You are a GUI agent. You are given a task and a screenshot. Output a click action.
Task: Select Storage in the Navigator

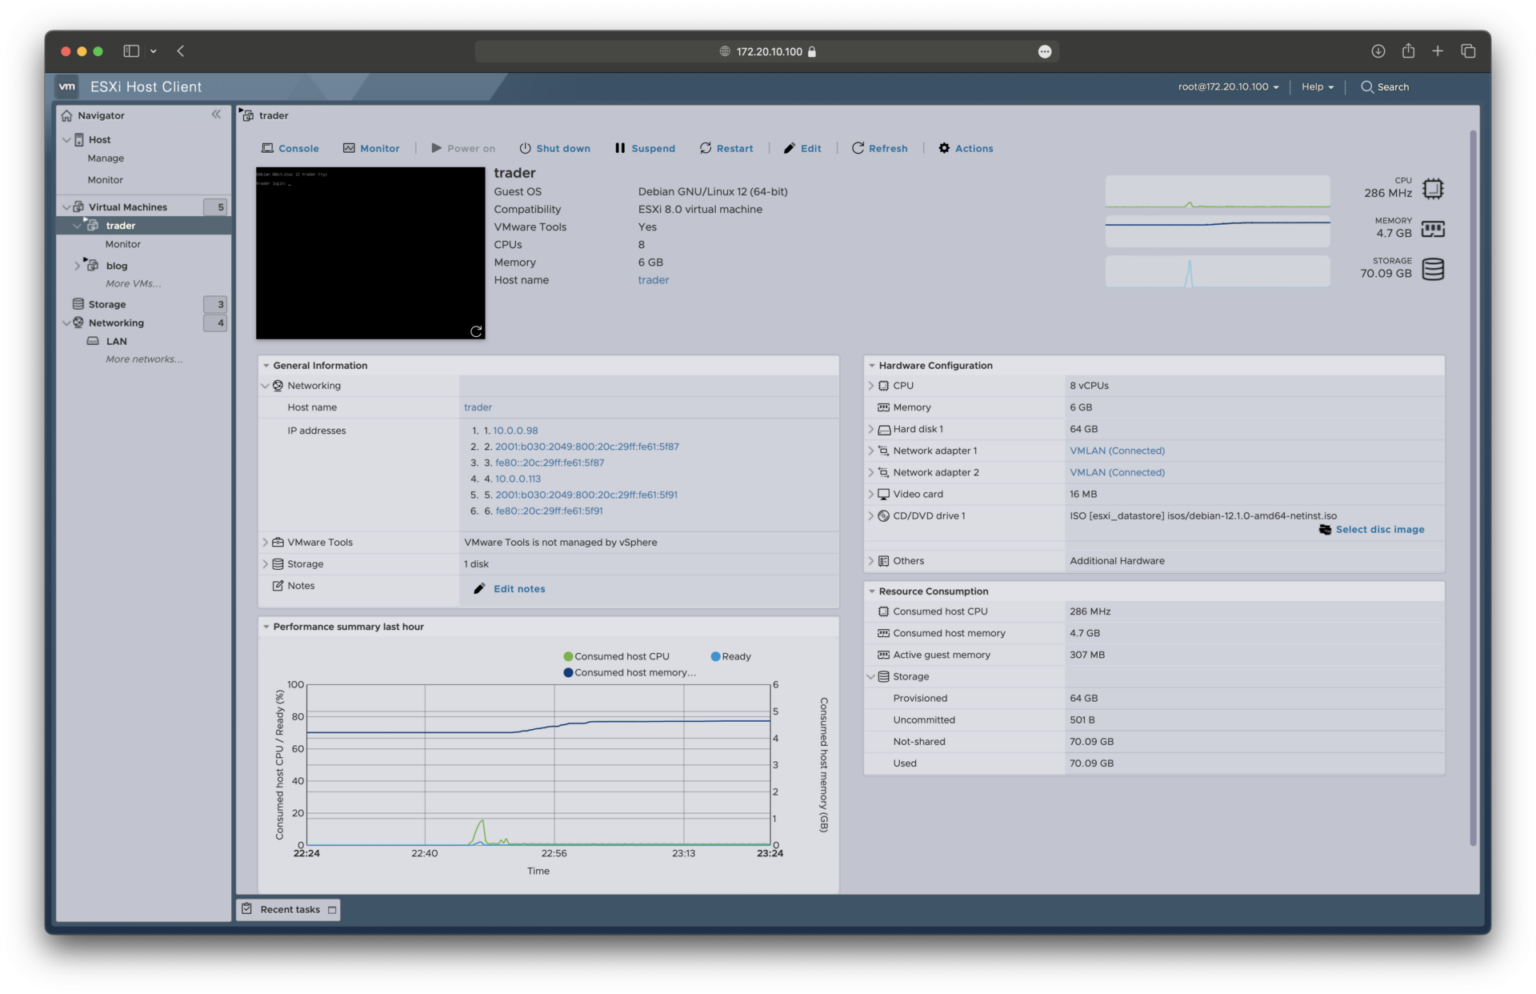coord(107,304)
